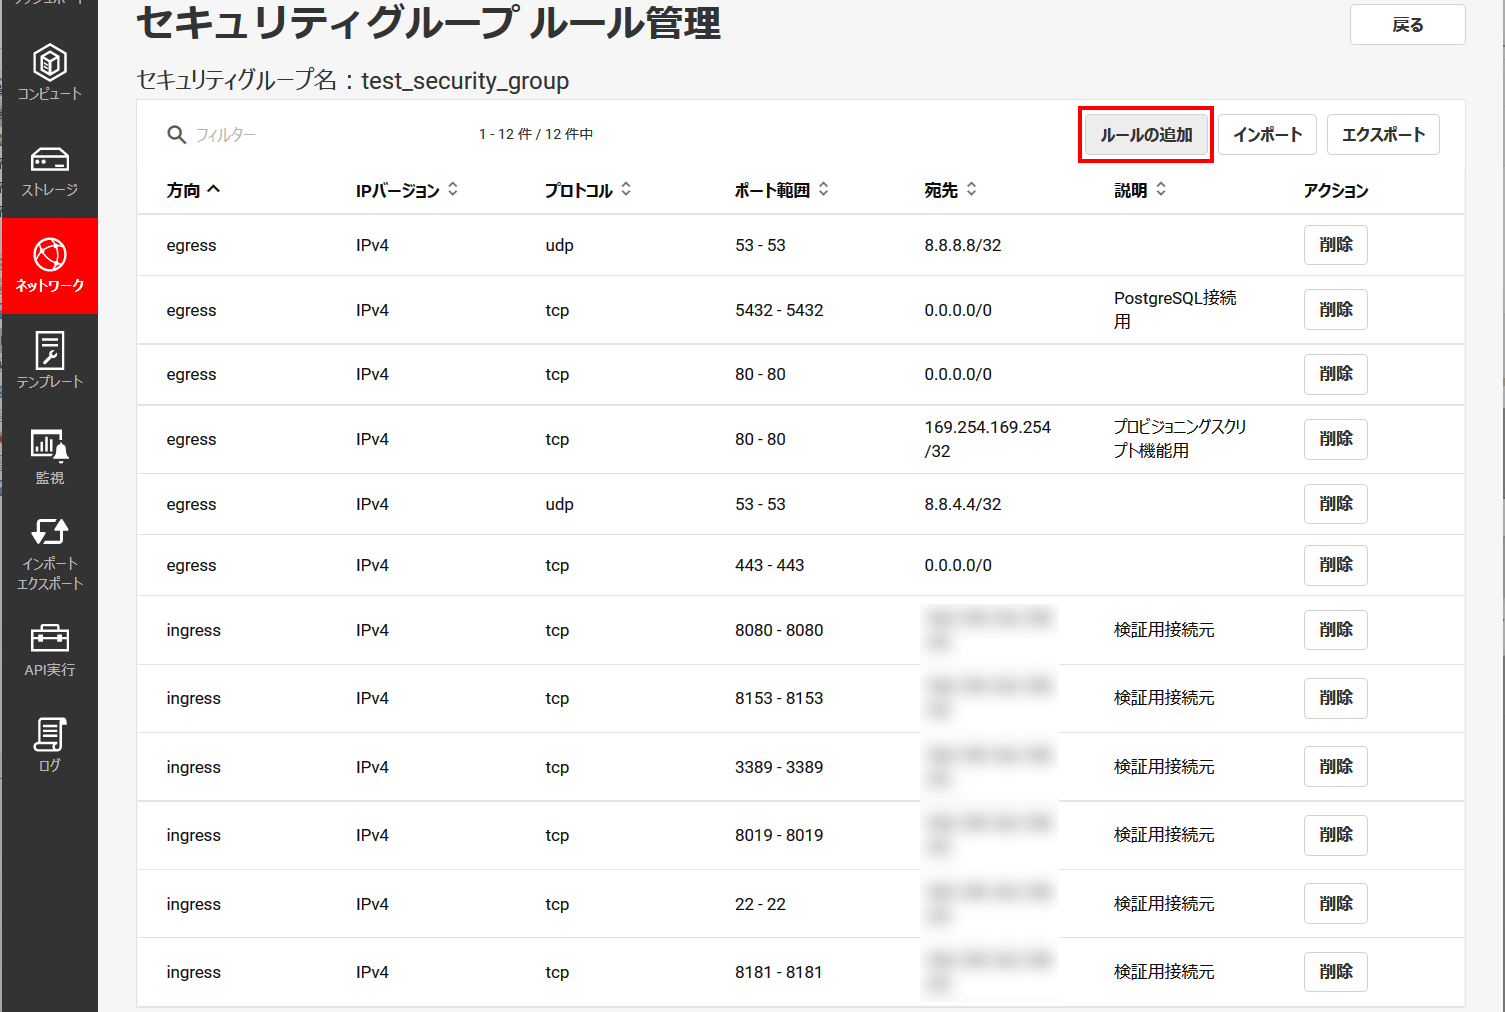This screenshot has height=1012, width=1505.
Task: Delete the ingress port 22 rule
Action: click(1336, 904)
